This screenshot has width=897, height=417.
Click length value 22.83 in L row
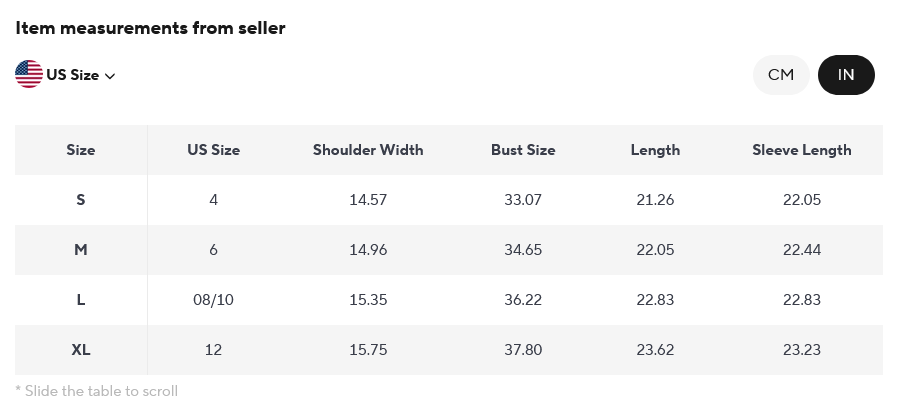(655, 300)
